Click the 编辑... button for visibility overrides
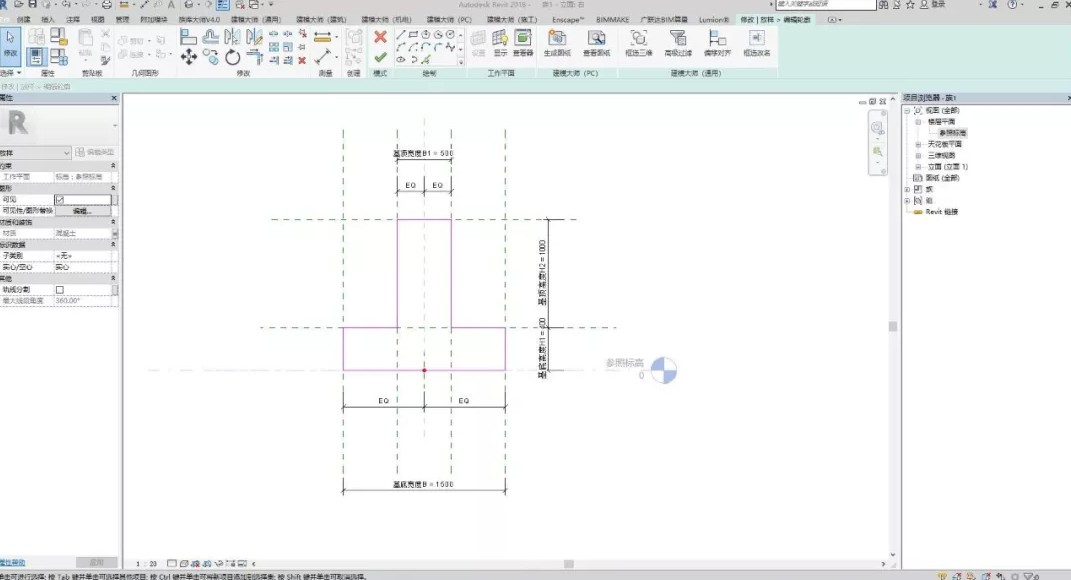1071x580 pixels. click(82, 211)
